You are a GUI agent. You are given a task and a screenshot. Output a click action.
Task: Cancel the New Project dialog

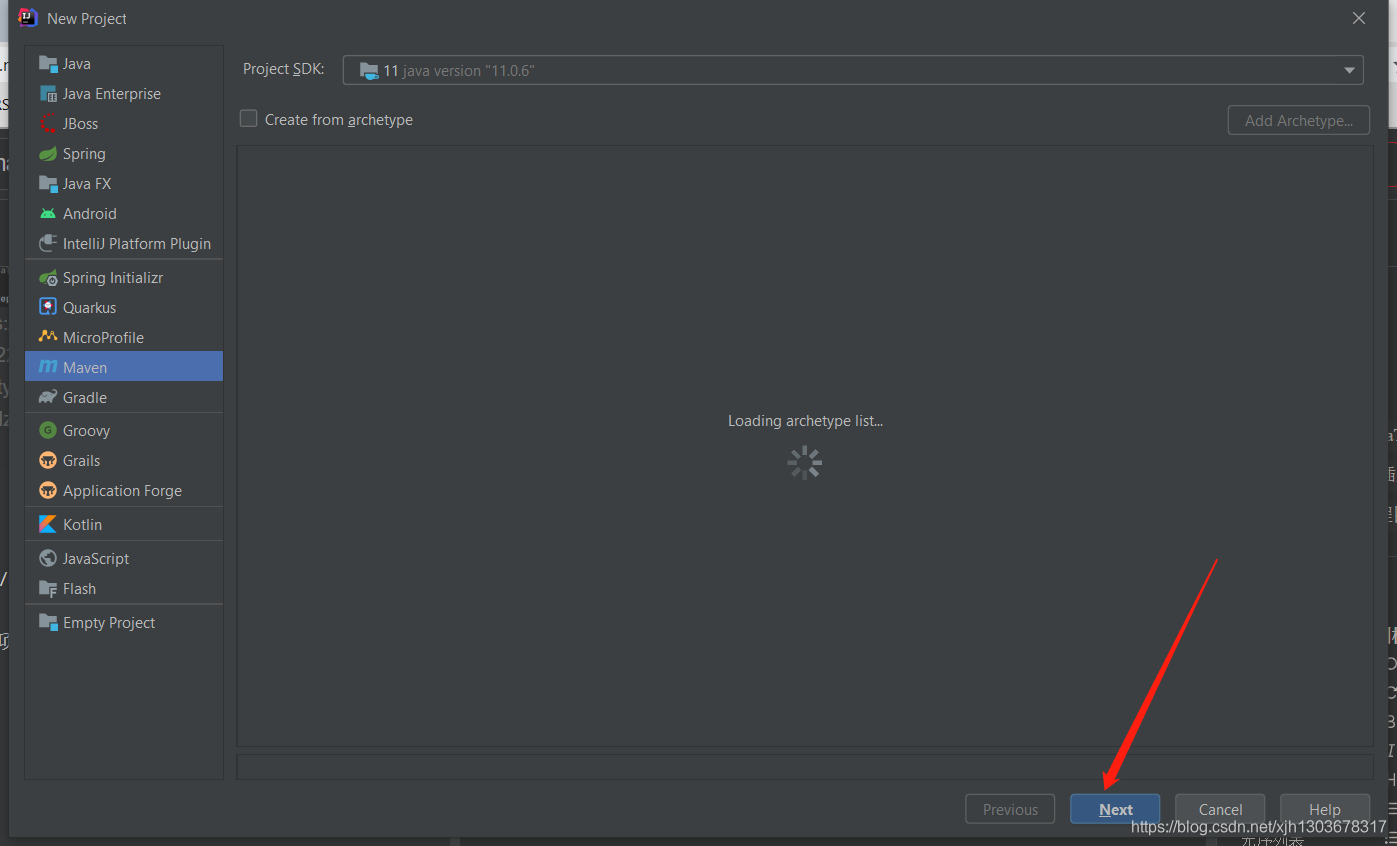[x=1220, y=809]
